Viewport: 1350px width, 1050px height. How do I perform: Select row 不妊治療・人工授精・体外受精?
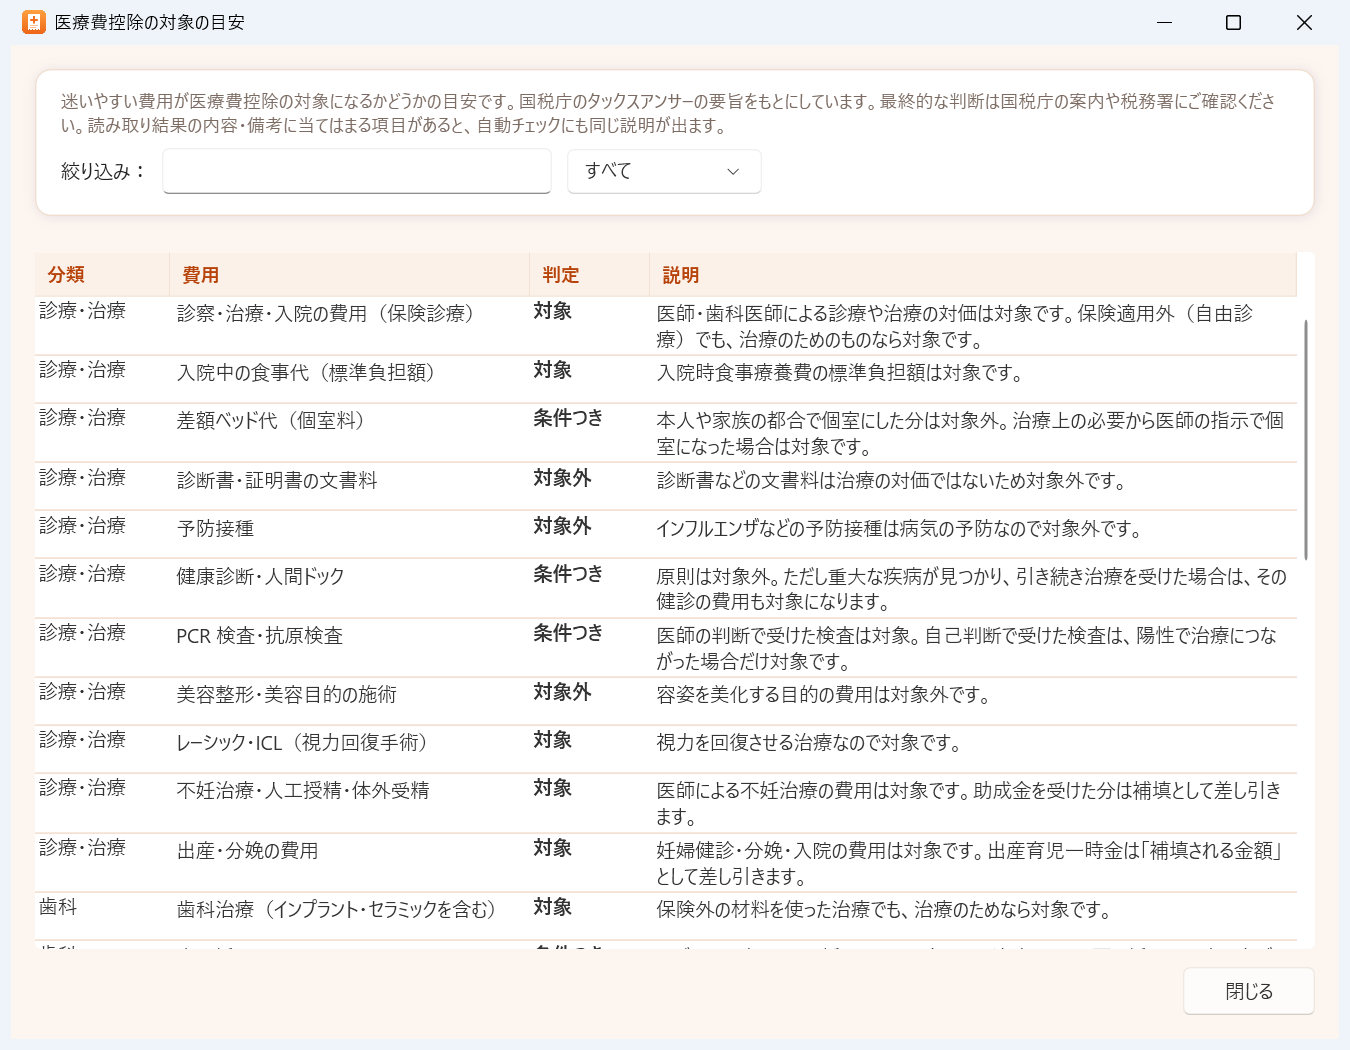[666, 803]
